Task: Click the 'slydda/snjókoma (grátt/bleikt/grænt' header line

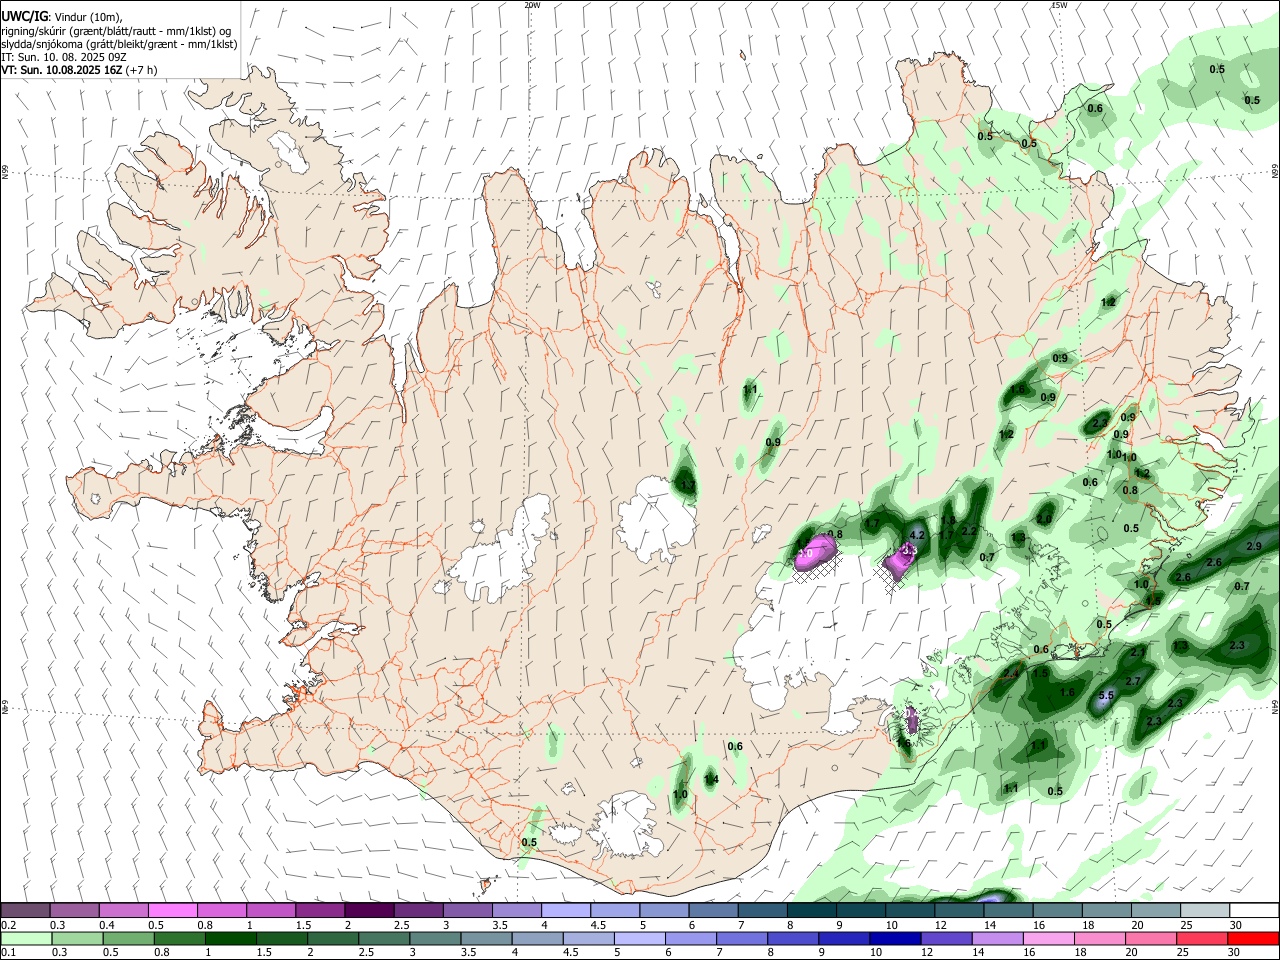Action: (119, 45)
